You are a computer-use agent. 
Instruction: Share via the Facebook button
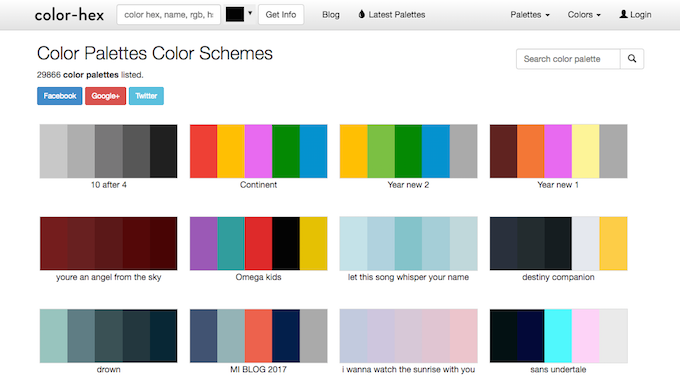(59, 96)
